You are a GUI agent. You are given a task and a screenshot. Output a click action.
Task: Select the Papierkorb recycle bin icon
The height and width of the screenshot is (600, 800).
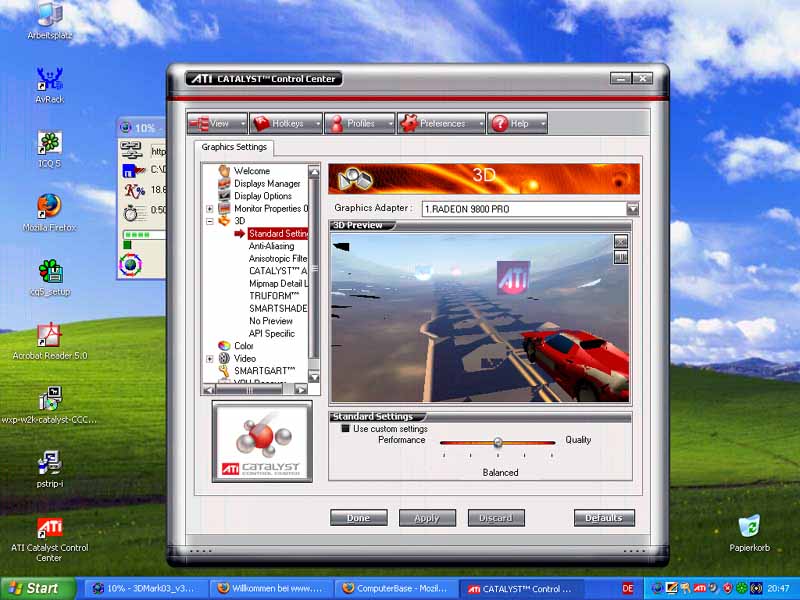(749, 533)
